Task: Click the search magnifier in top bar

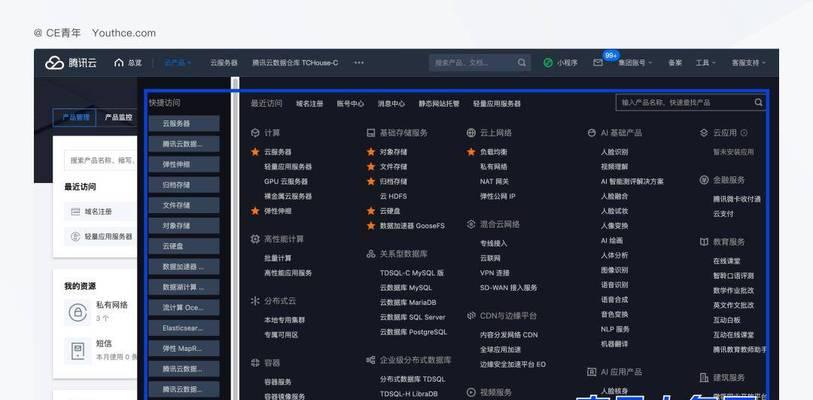Action: (x=522, y=63)
